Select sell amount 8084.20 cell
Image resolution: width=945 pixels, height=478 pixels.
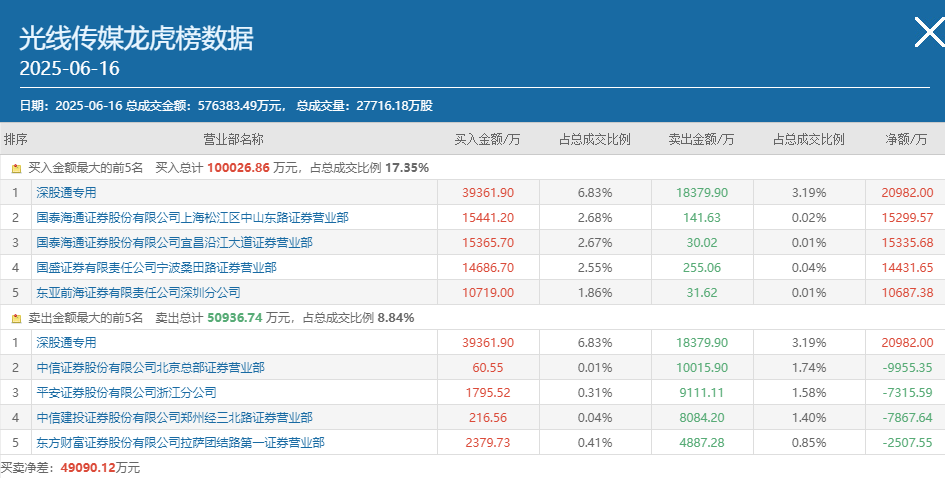click(x=702, y=418)
